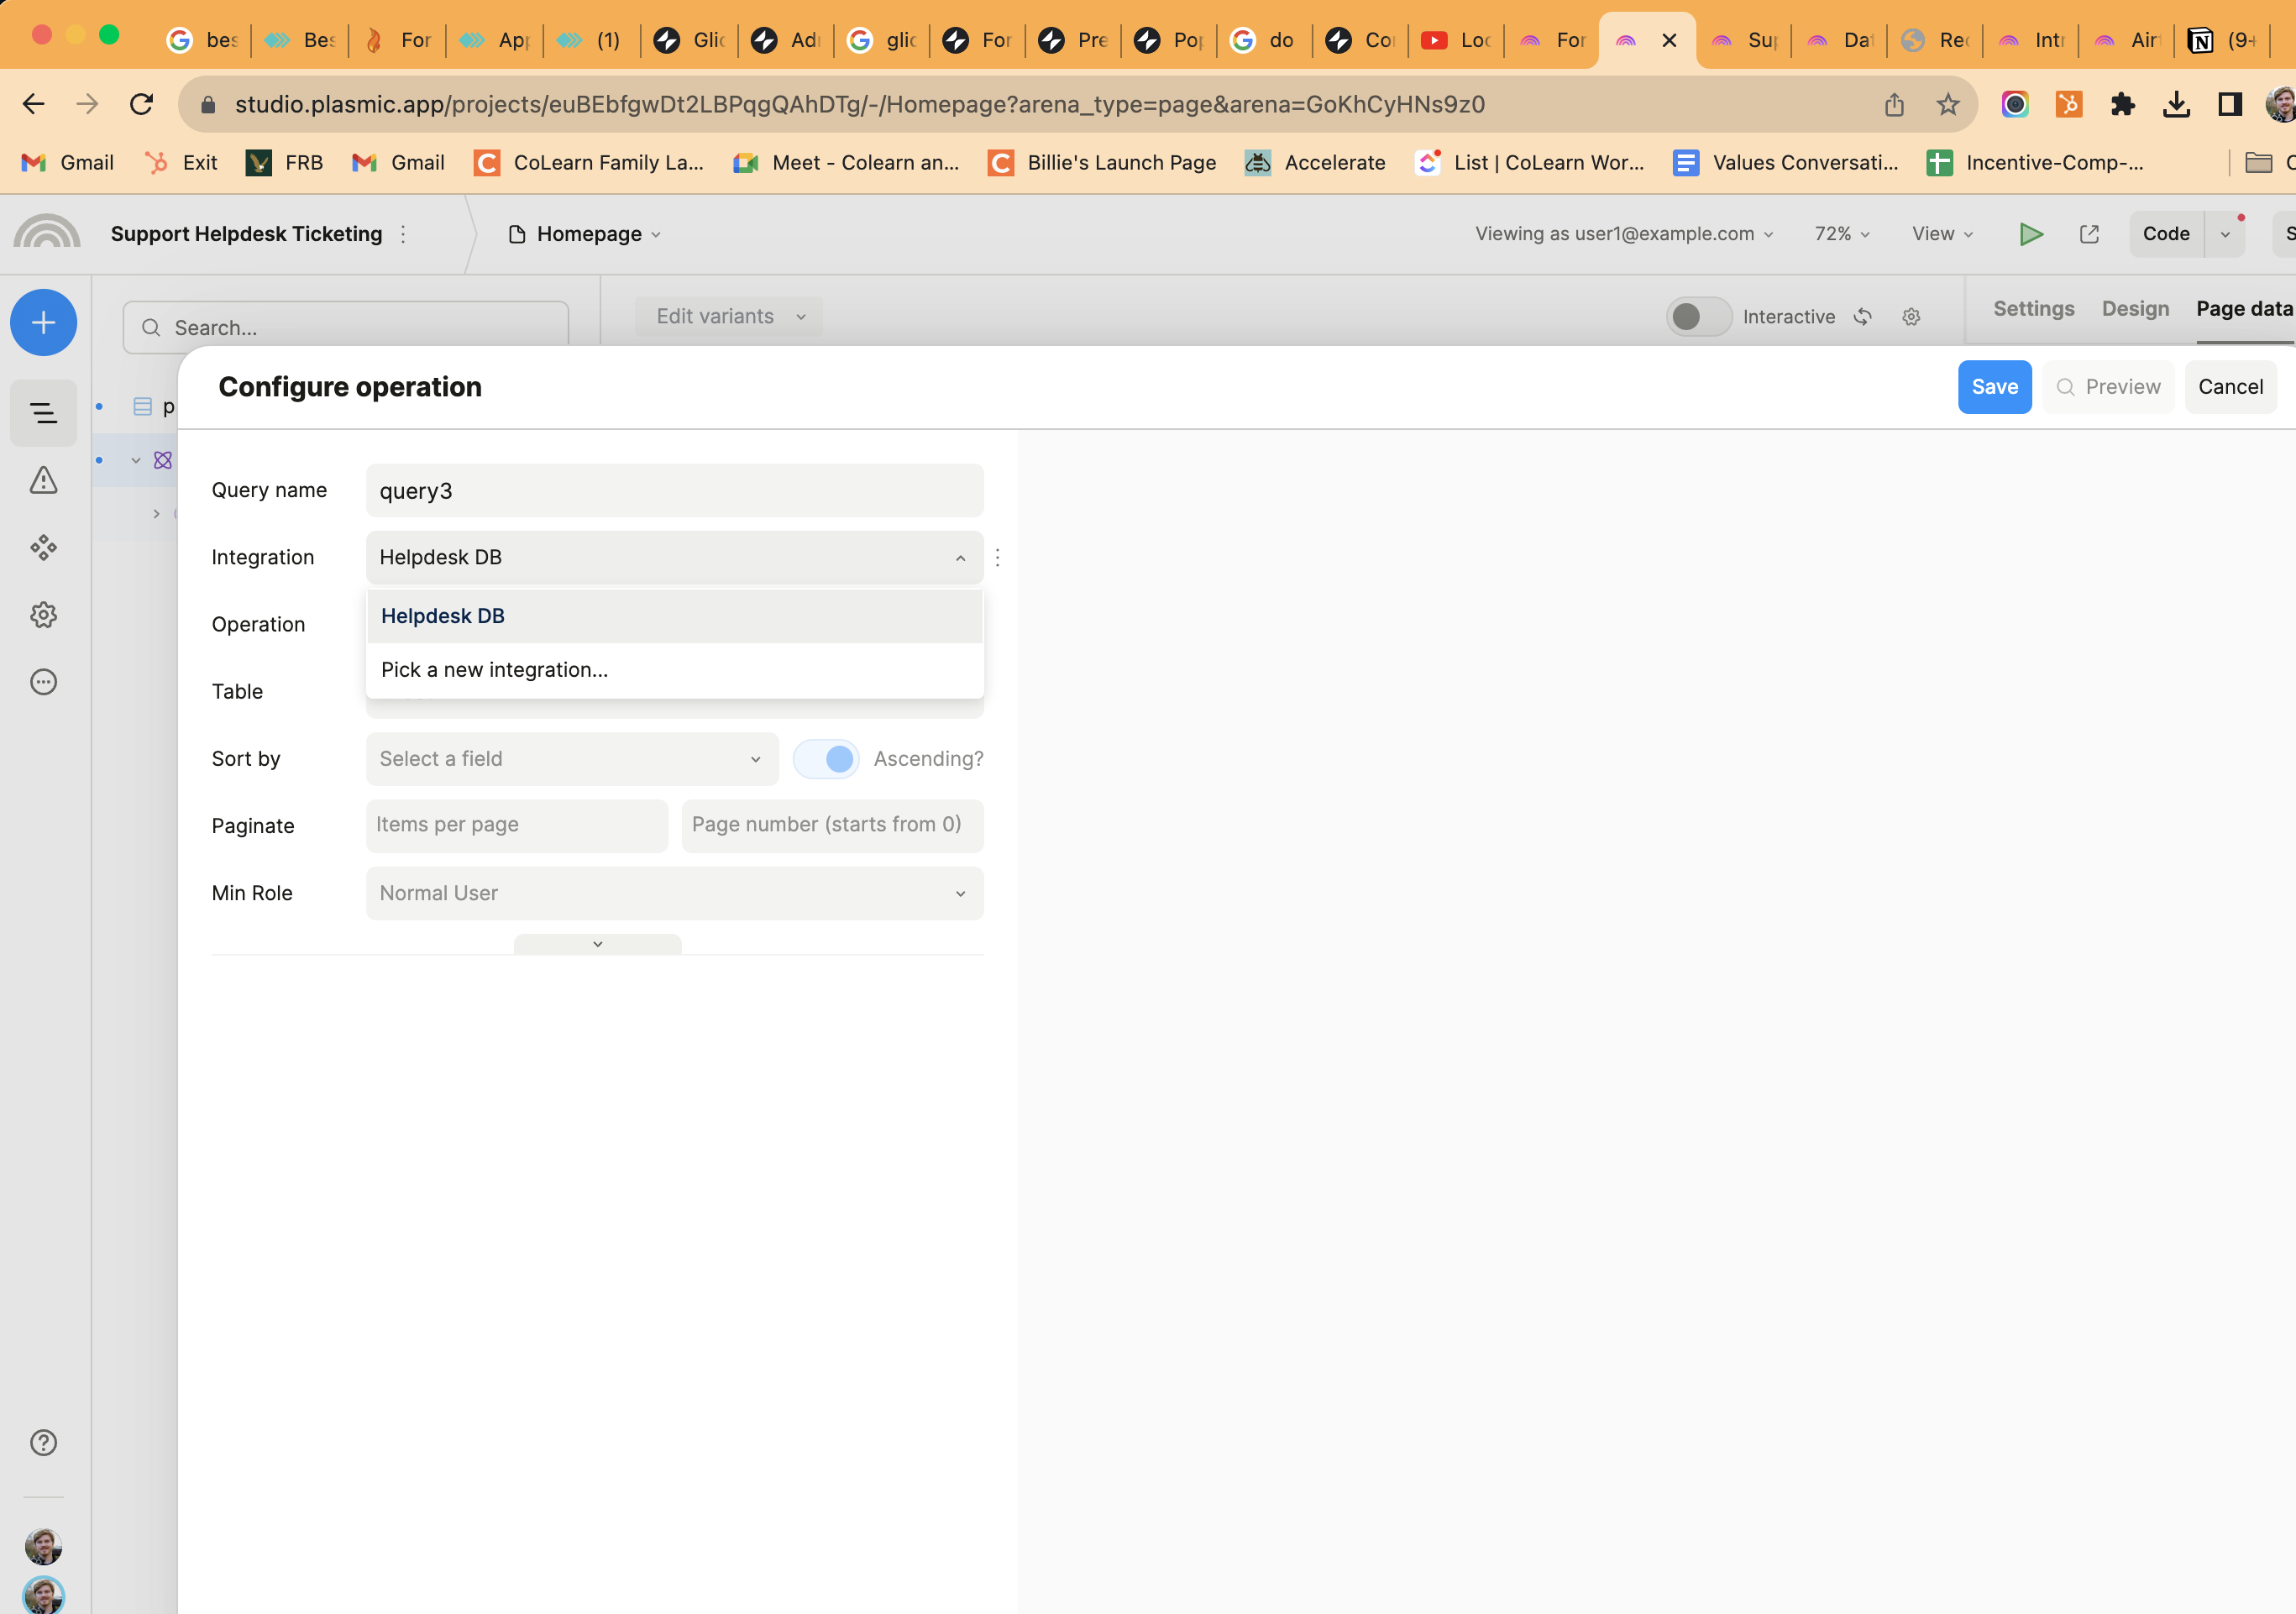Click the Save button

pyautogui.click(x=1993, y=387)
